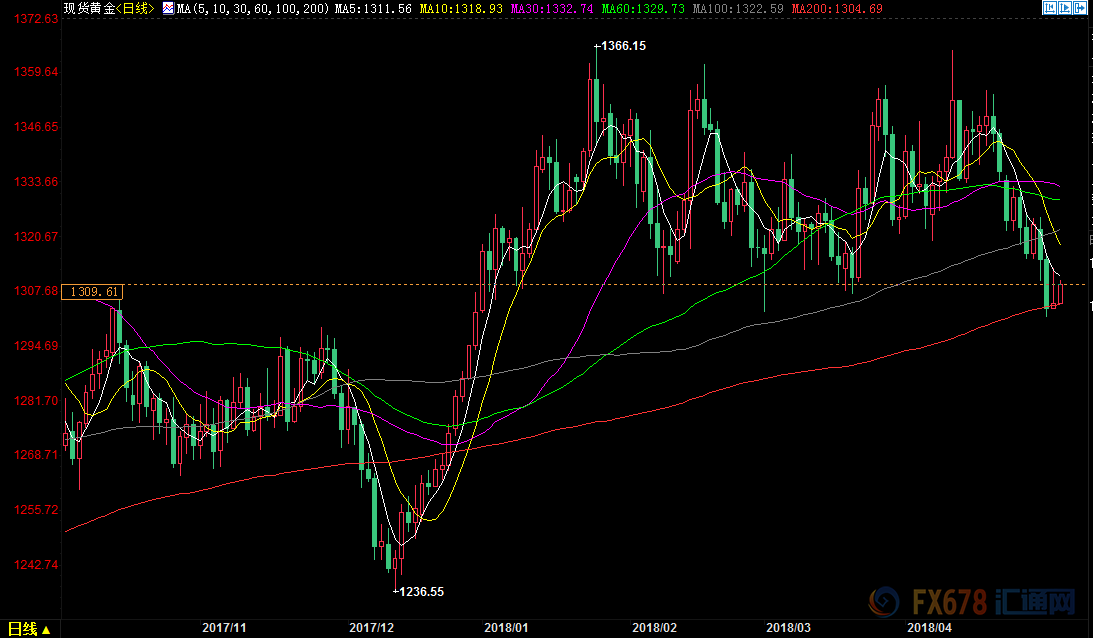Click the 现货黄金 instrument title
This screenshot has height=638, width=1093.
pos(89,8)
